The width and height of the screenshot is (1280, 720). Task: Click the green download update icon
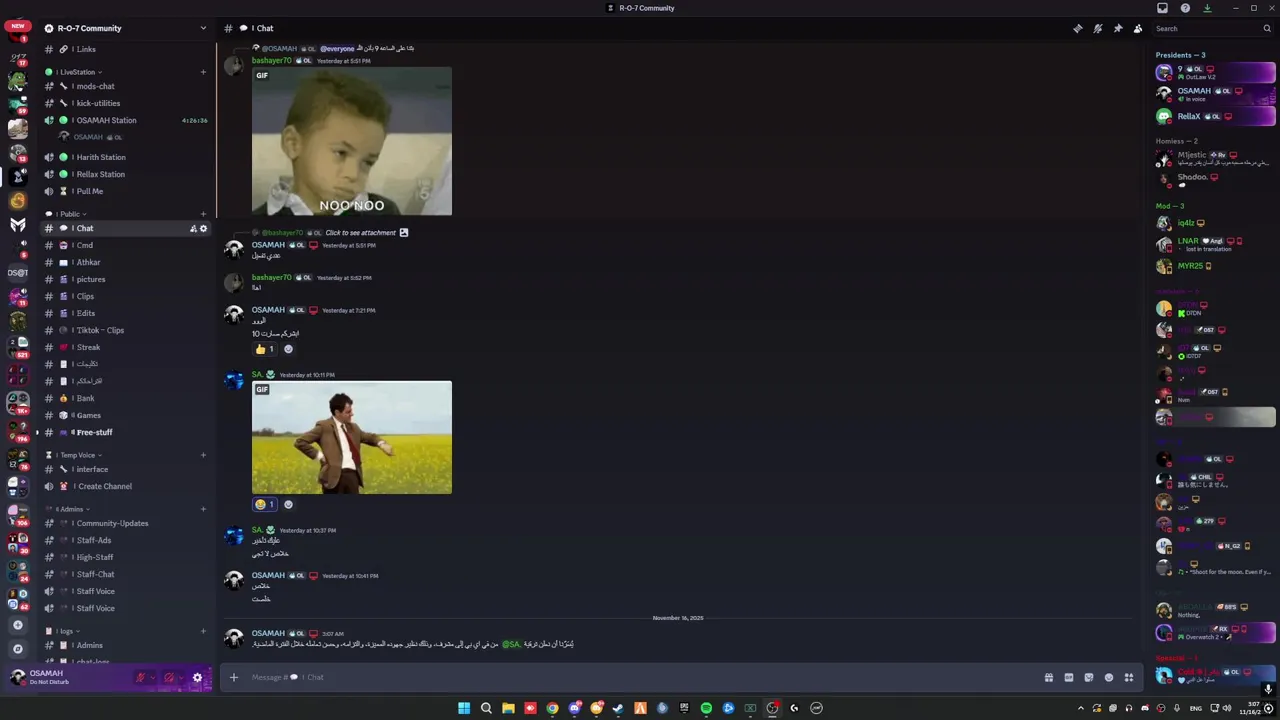(x=1207, y=8)
